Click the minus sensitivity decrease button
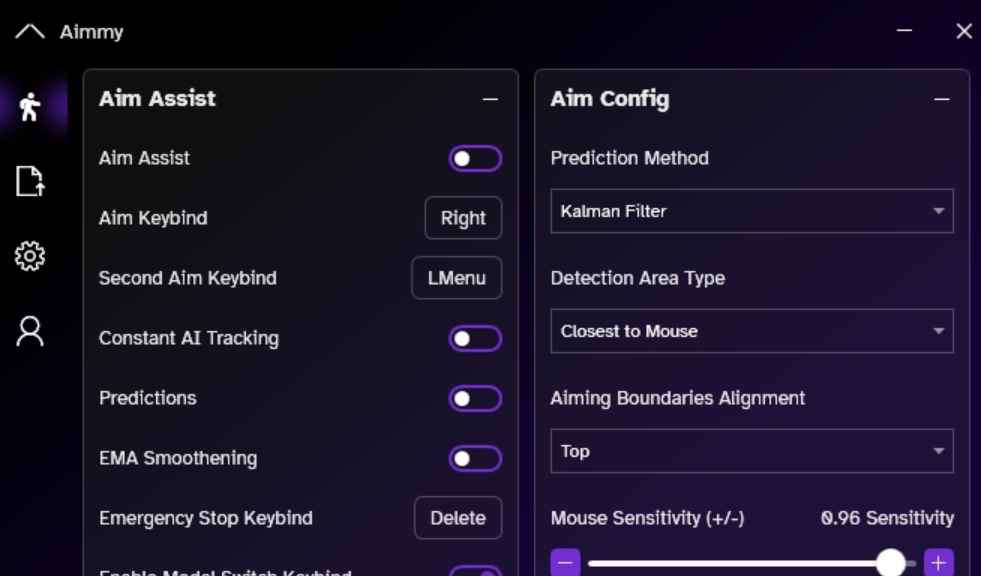This screenshot has width=981, height=576. click(x=565, y=562)
